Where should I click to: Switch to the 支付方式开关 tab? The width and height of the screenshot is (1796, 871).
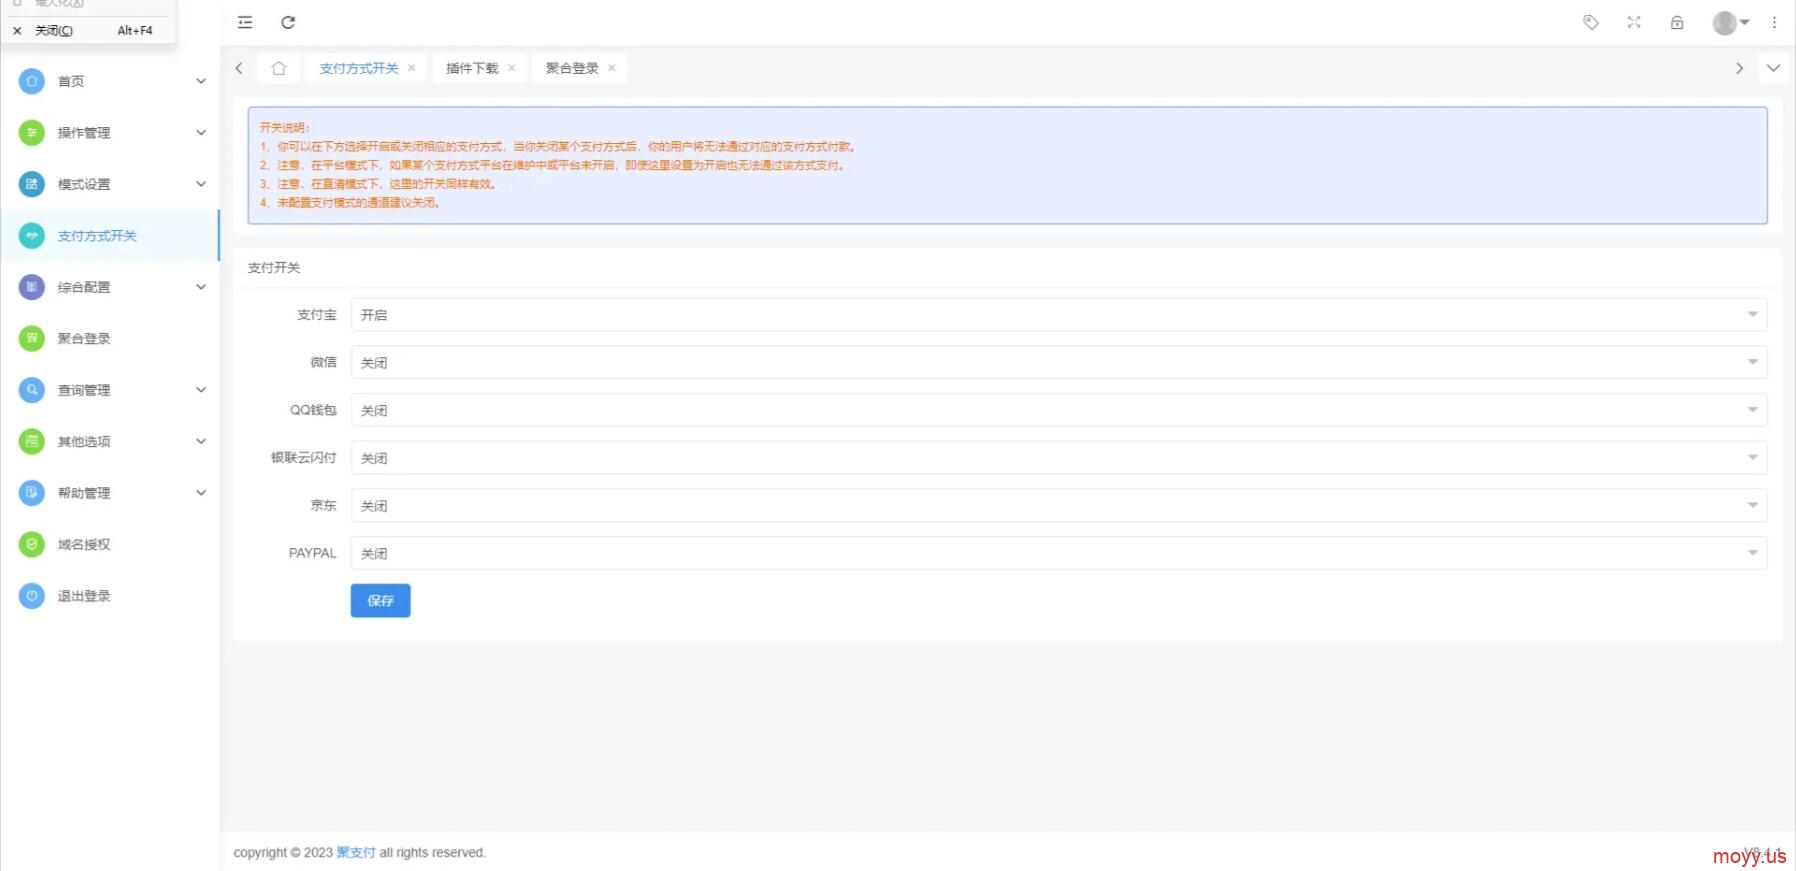coord(359,68)
